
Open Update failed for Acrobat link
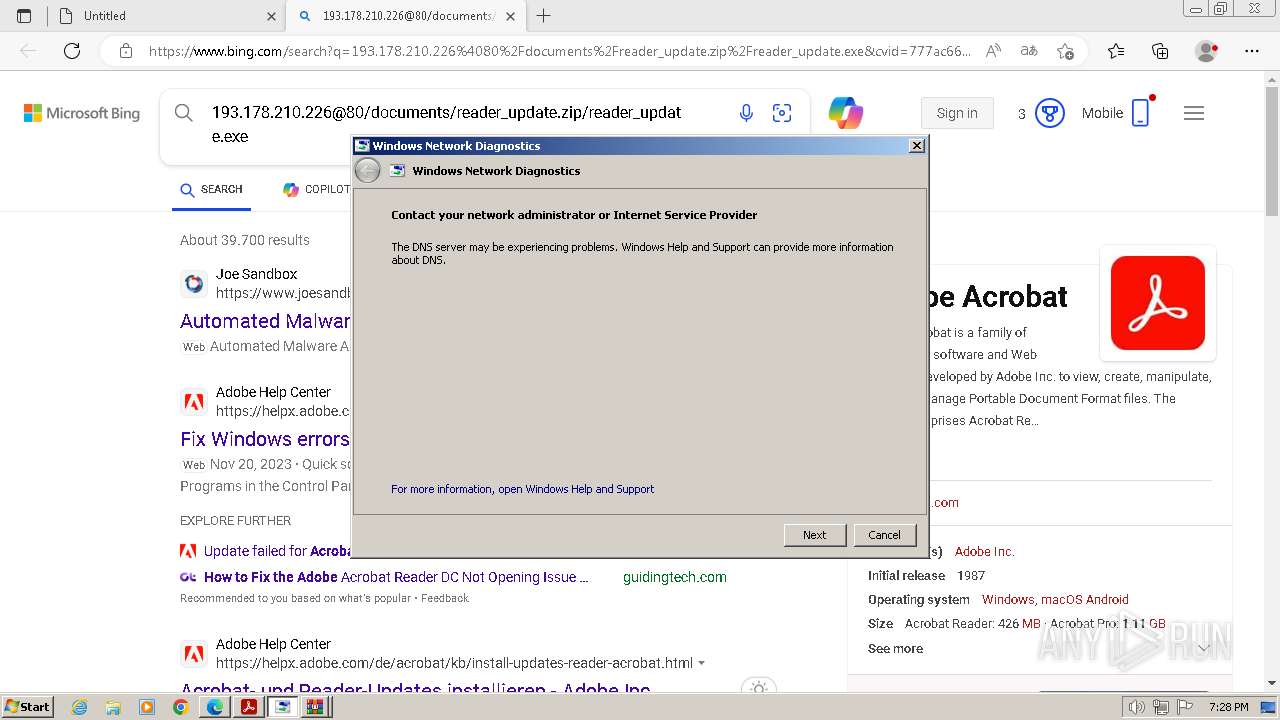click(276, 551)
